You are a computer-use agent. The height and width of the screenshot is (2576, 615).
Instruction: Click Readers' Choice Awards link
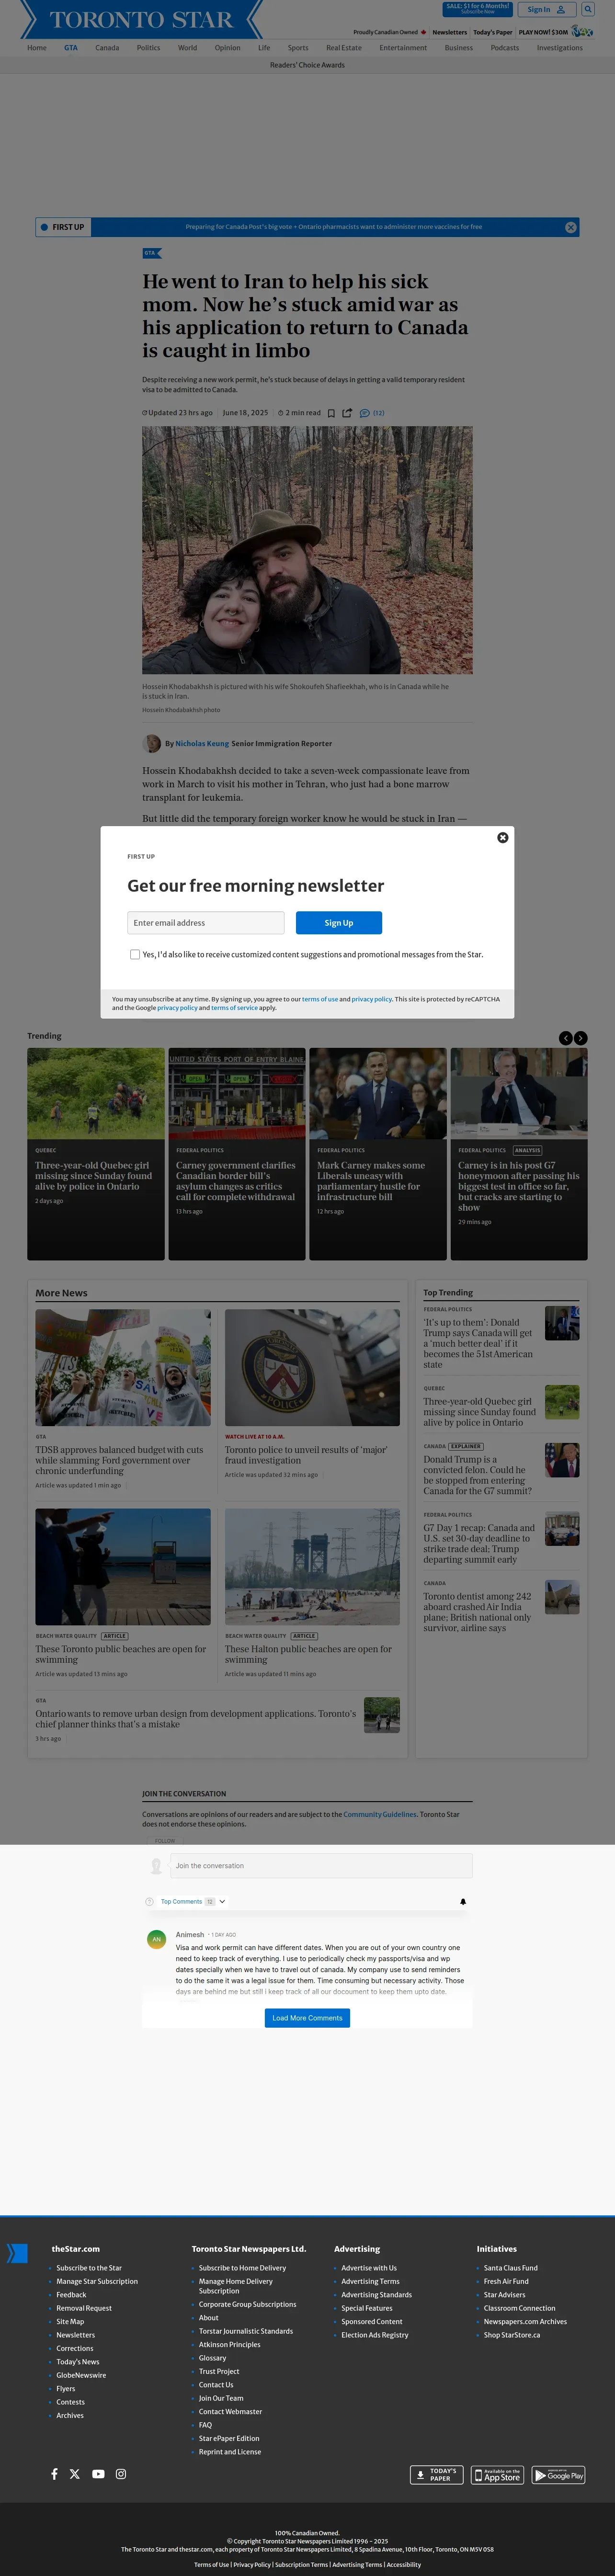(307, 65)
